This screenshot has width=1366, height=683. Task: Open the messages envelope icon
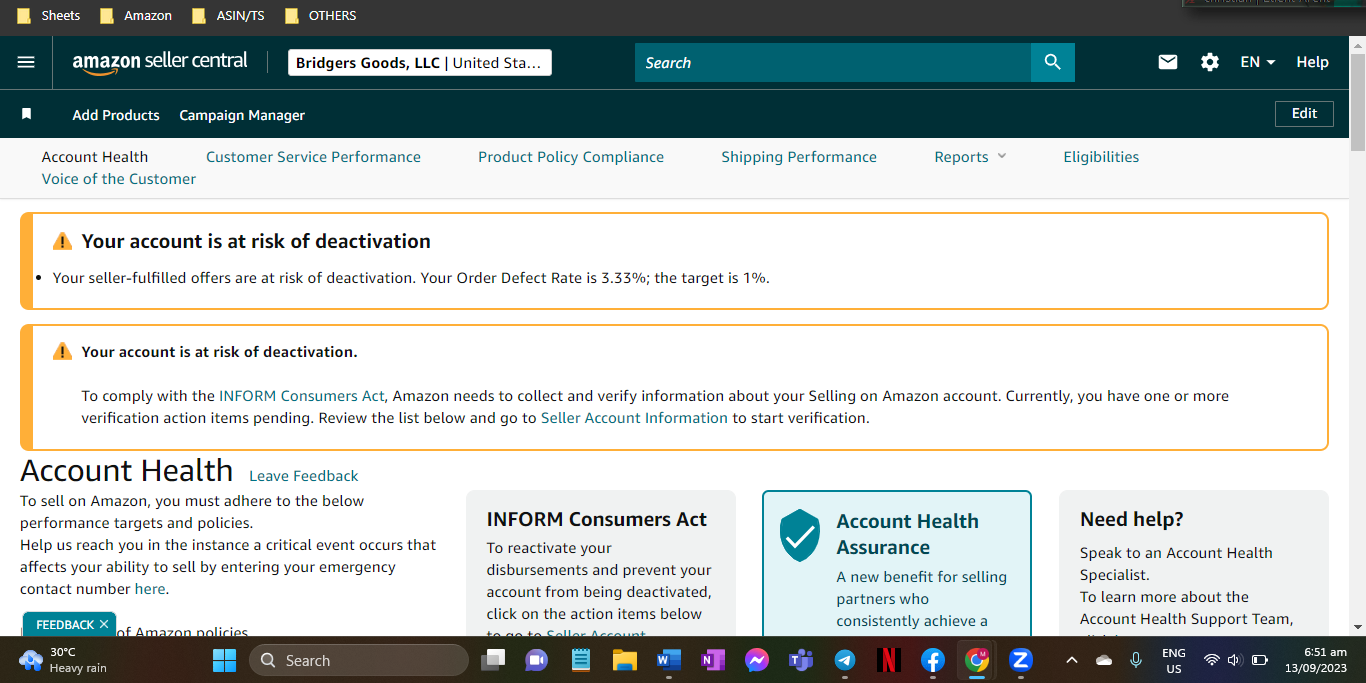pyautogui.click(x=1168, y=62)
